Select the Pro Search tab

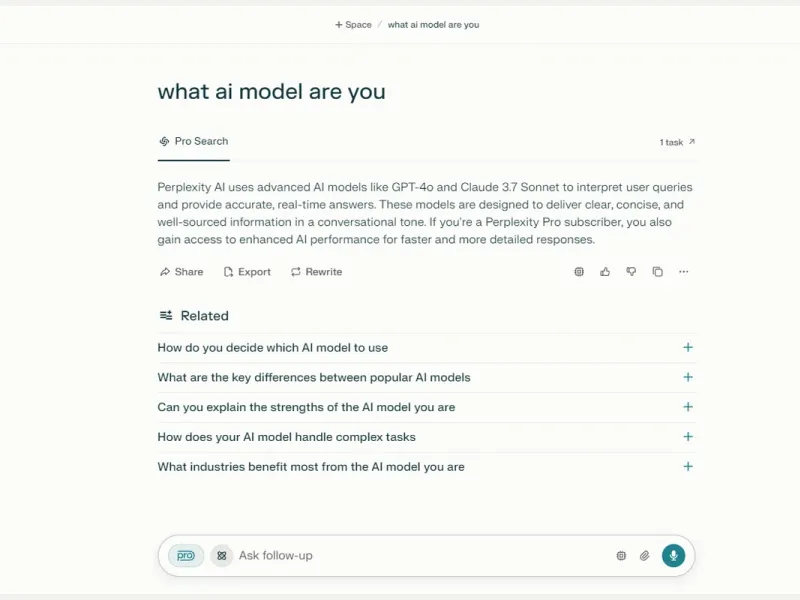(194, 141)
